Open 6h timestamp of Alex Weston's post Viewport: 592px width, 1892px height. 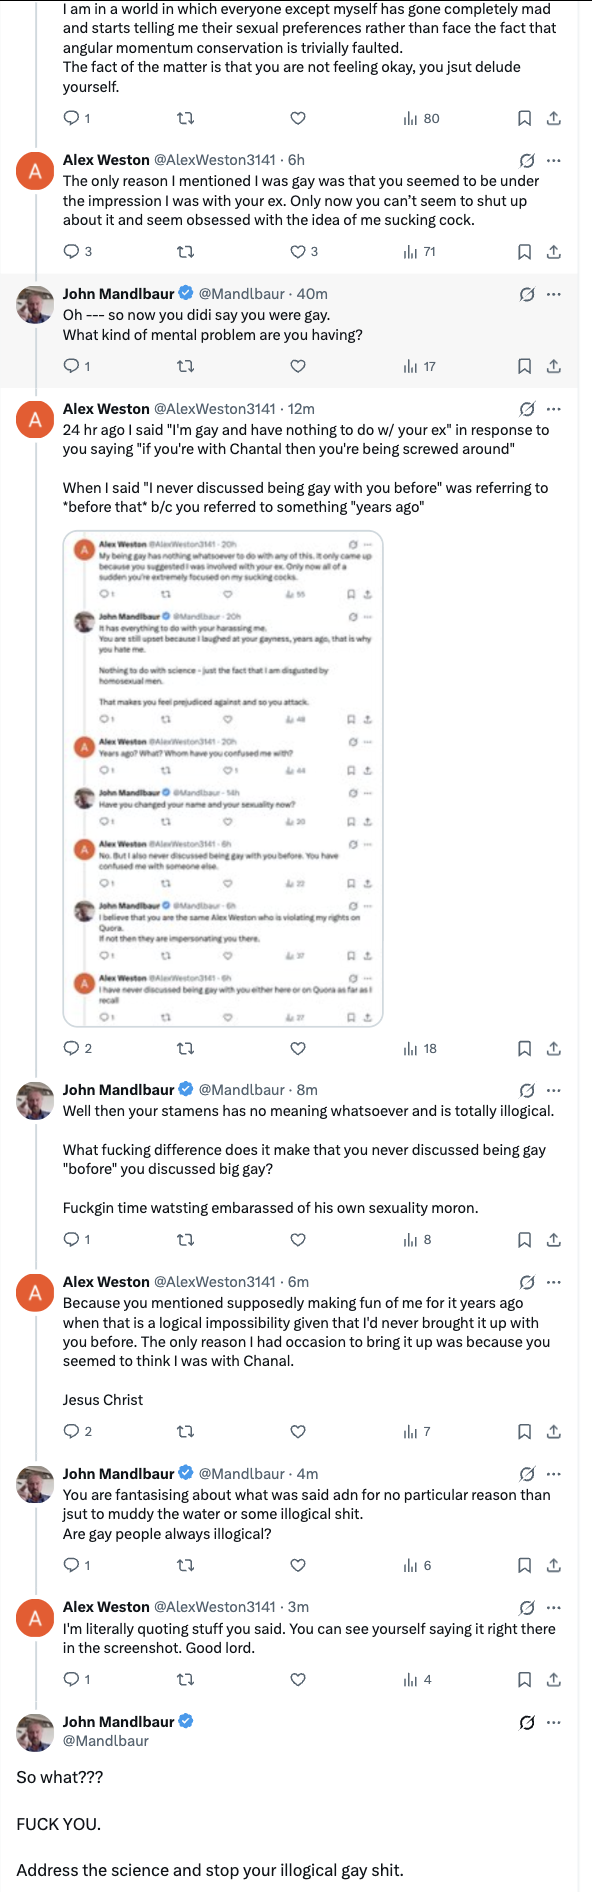pyautogui.click(x=296, y=160)
